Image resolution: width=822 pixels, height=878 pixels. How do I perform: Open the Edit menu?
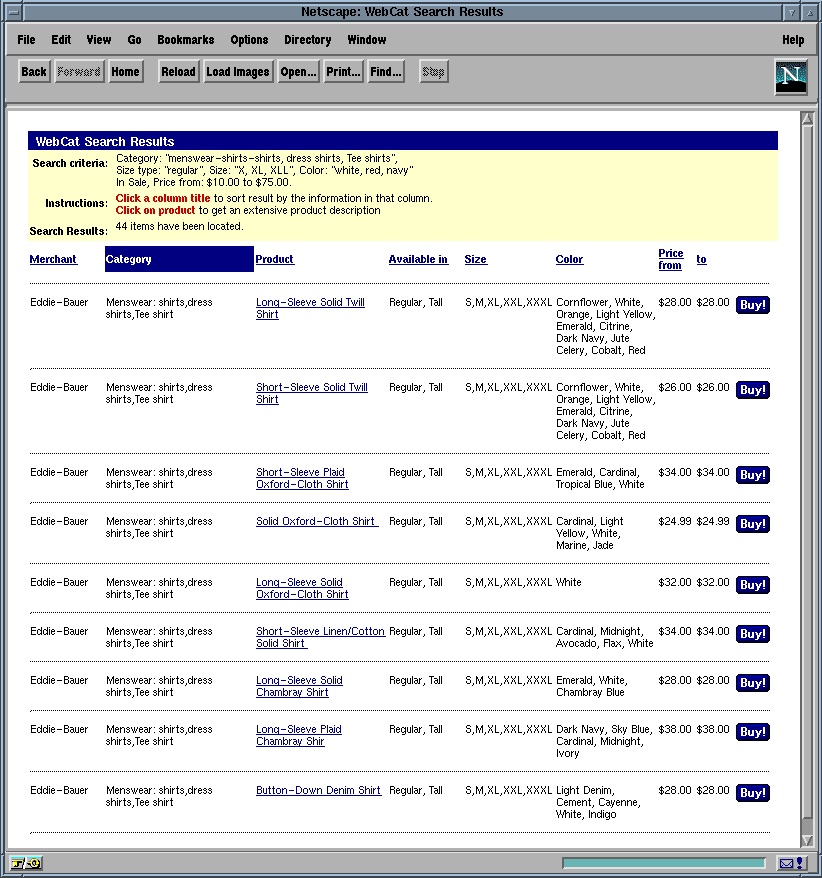pyautogui.click(x=61, y=40)
